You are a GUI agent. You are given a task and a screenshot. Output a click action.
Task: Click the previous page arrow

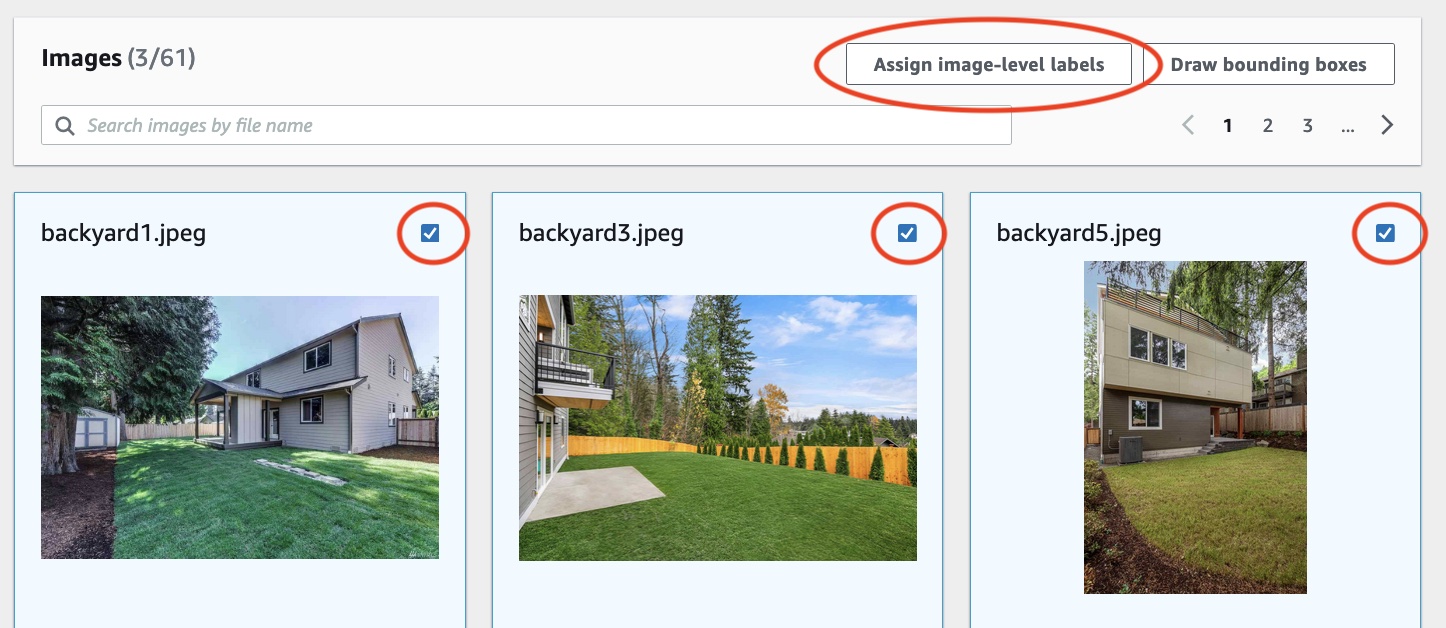point(1188,124)
